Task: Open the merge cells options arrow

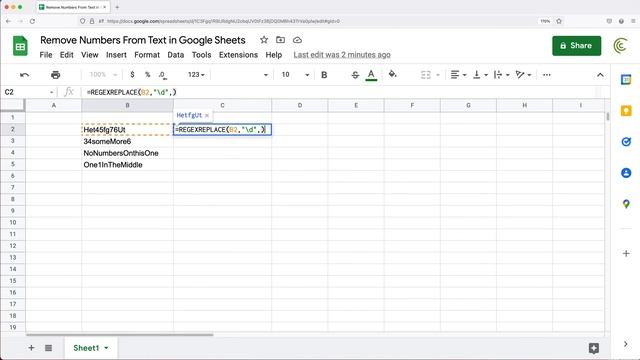Action: [438, 75]
